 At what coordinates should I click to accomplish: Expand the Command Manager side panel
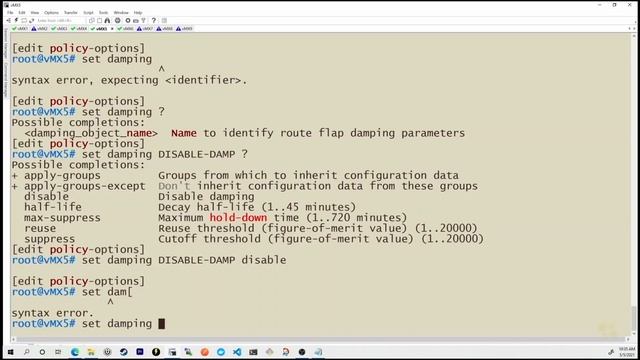(x=6, y=80)
